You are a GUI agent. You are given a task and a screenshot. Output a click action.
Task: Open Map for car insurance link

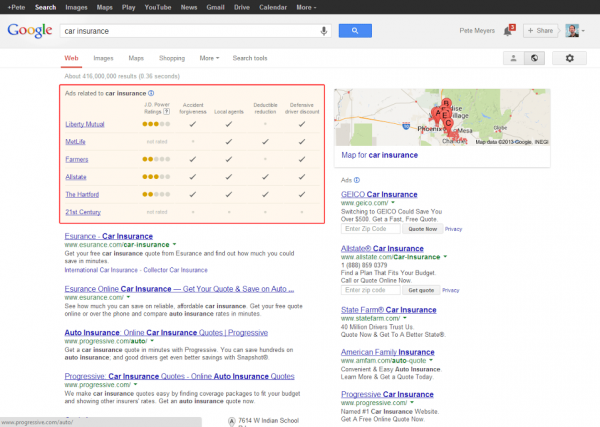(x=380, y=155)
